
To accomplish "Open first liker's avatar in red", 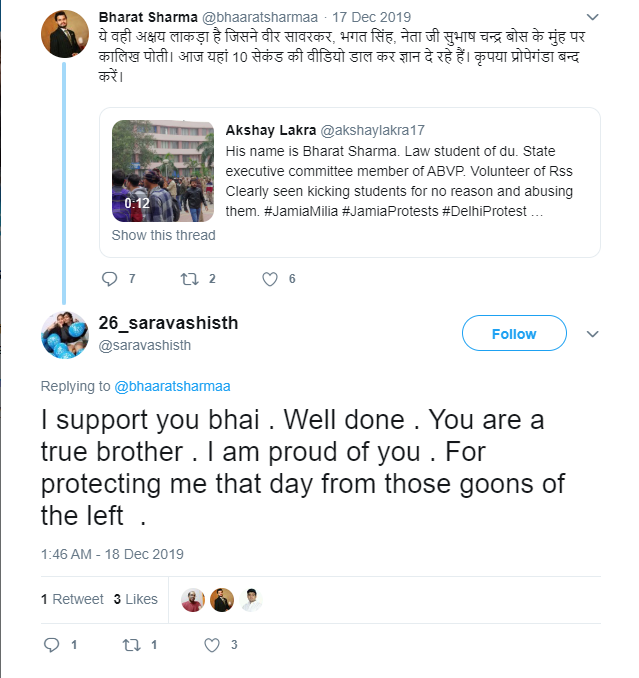I will point(193,600).
